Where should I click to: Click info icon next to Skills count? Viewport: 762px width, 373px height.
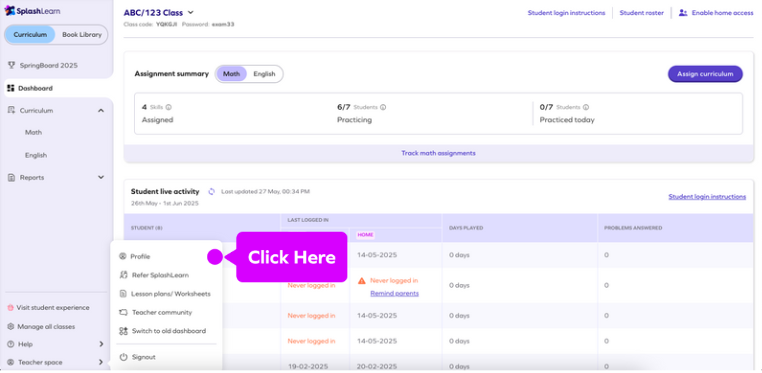pyautogui.click(x=169, y=107)
